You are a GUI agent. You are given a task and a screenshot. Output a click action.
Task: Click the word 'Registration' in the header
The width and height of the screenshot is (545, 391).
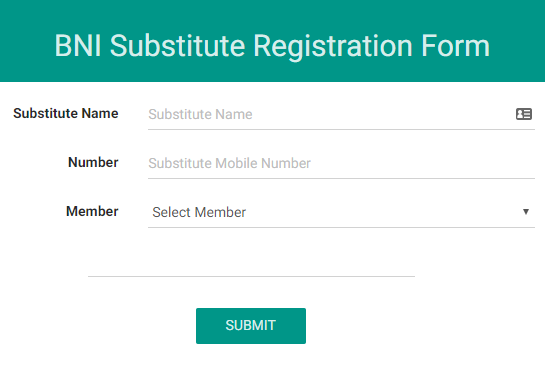[333, 47]
